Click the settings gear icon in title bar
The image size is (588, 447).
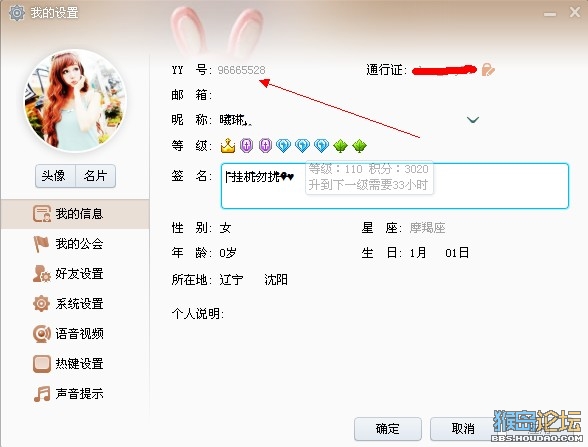[x=16, y=13]
